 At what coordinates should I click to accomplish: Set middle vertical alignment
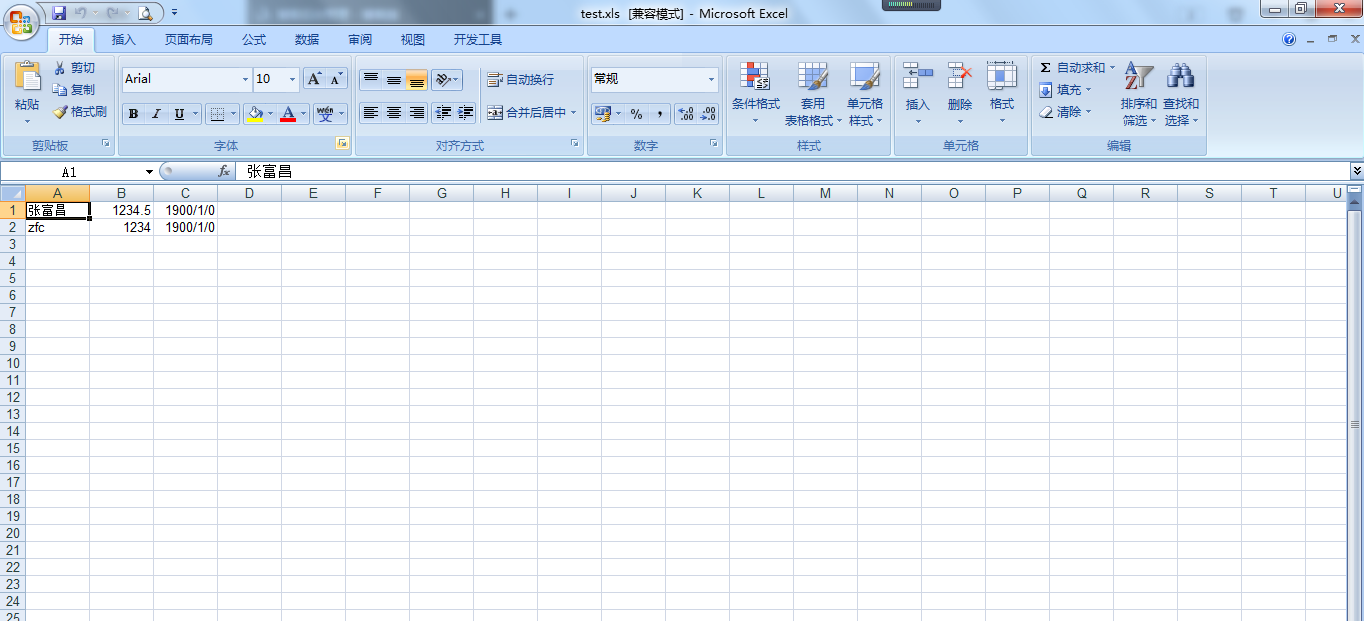tap(394, 79)
